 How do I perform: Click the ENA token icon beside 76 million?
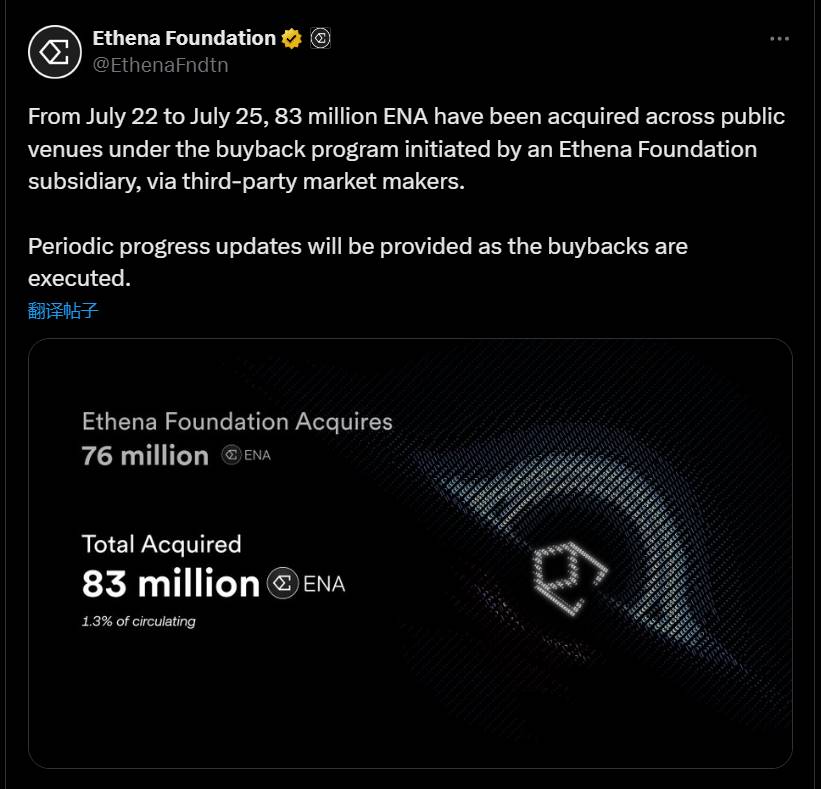click(231, 456)
